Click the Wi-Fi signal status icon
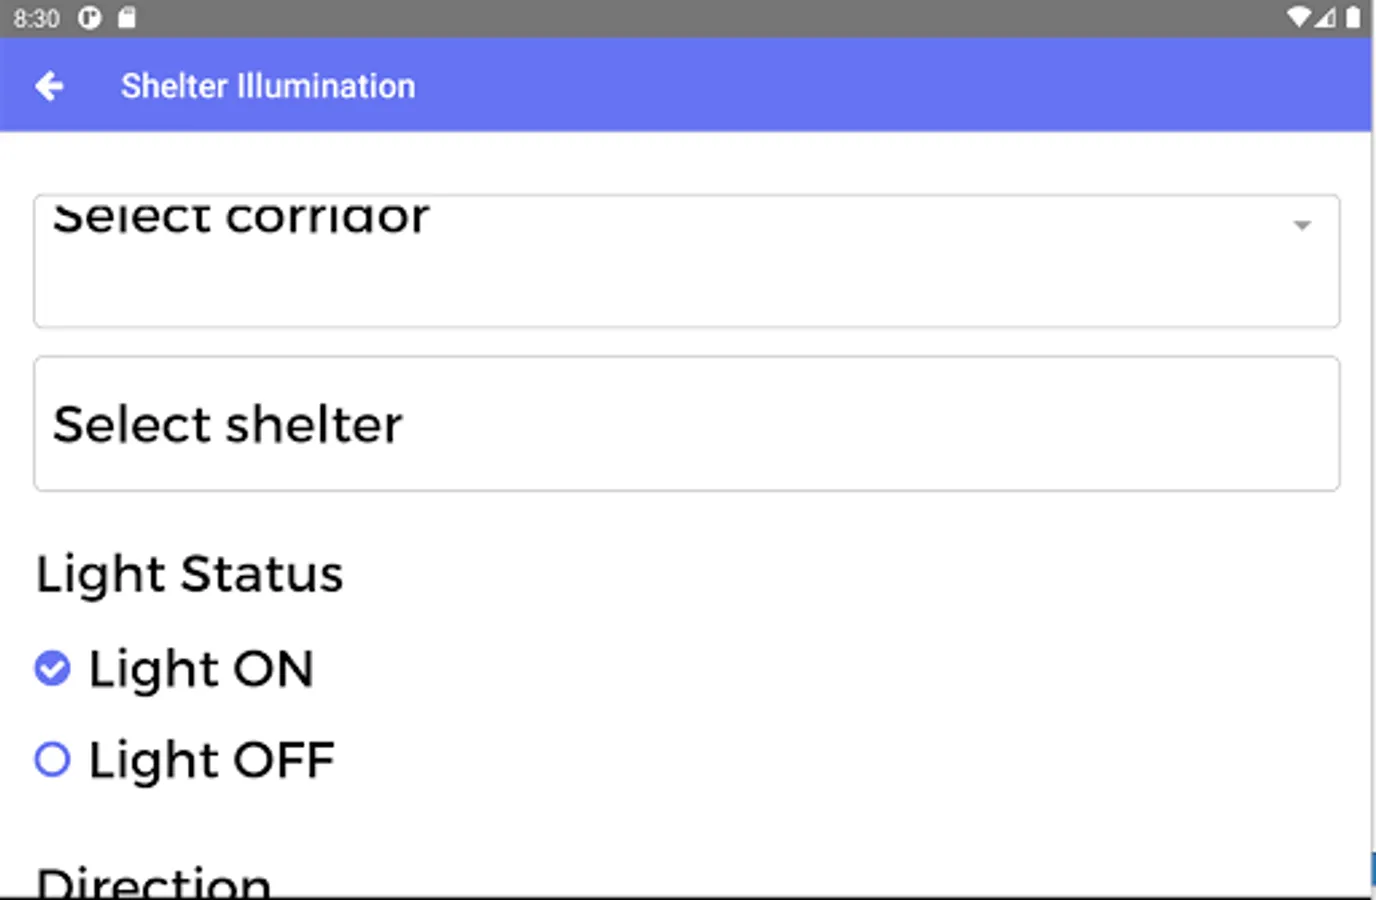Image resolution: width=1376 pixels, height=900 pixels. pyautogui.click(x=1298, y=18)
